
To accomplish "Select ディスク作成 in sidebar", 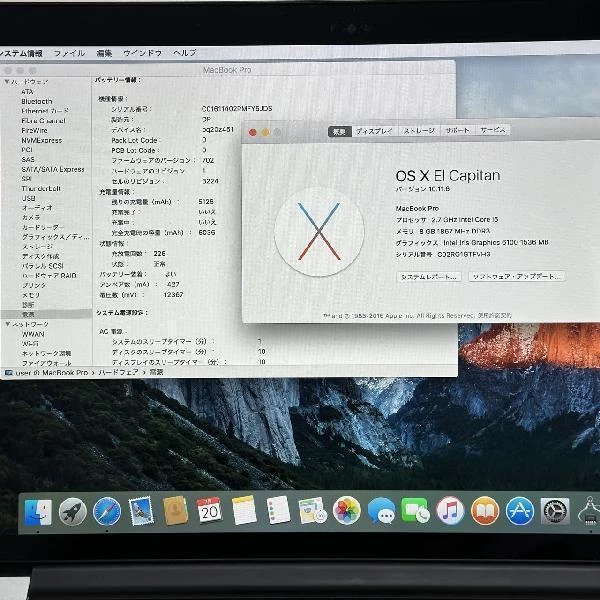I will pos(40,256).
